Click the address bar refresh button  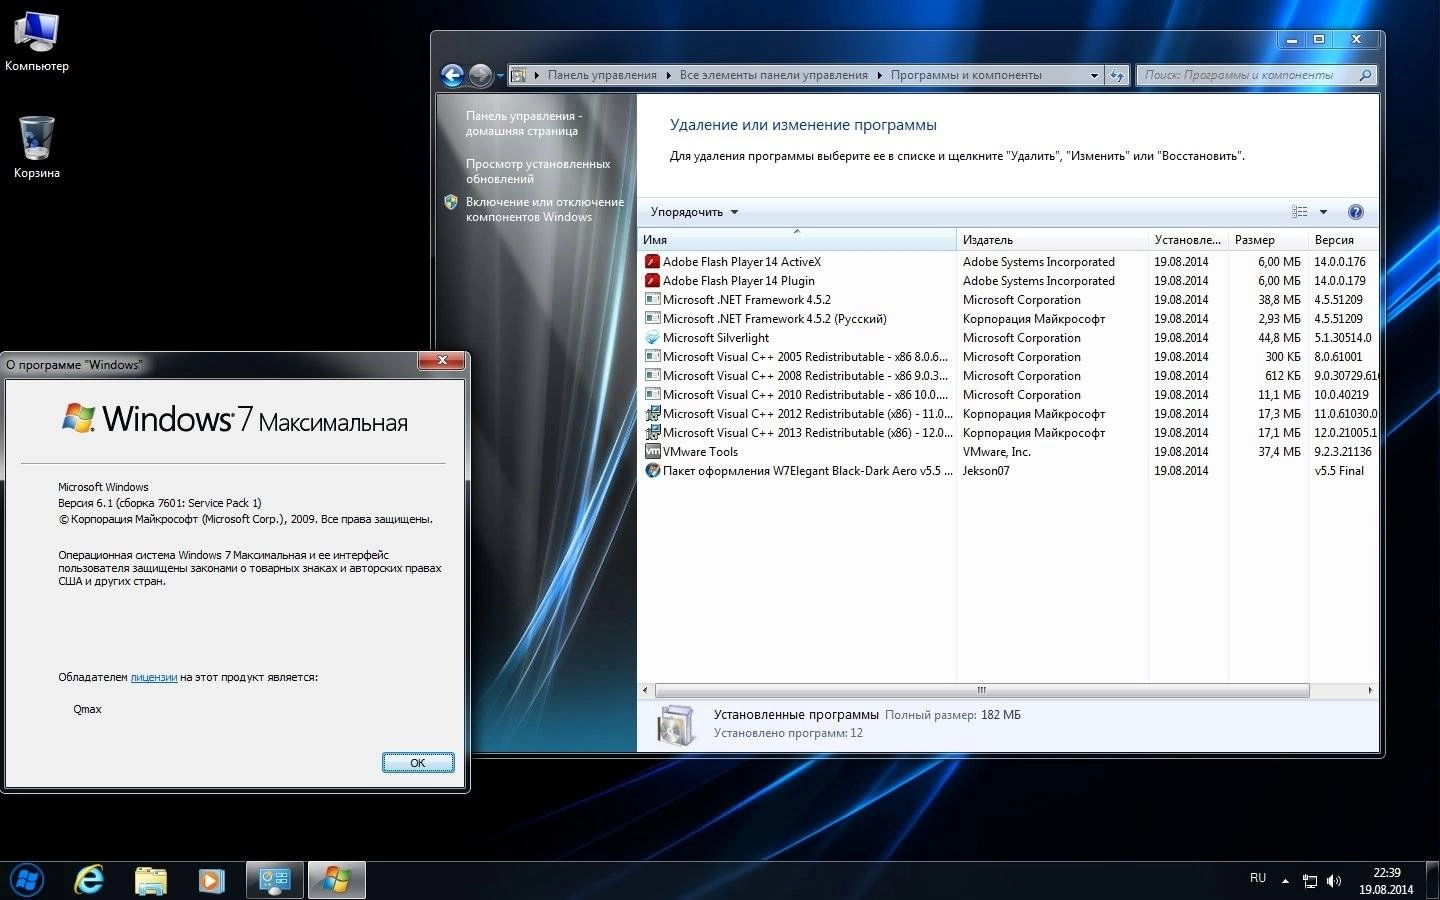[x=1117, y=75]
